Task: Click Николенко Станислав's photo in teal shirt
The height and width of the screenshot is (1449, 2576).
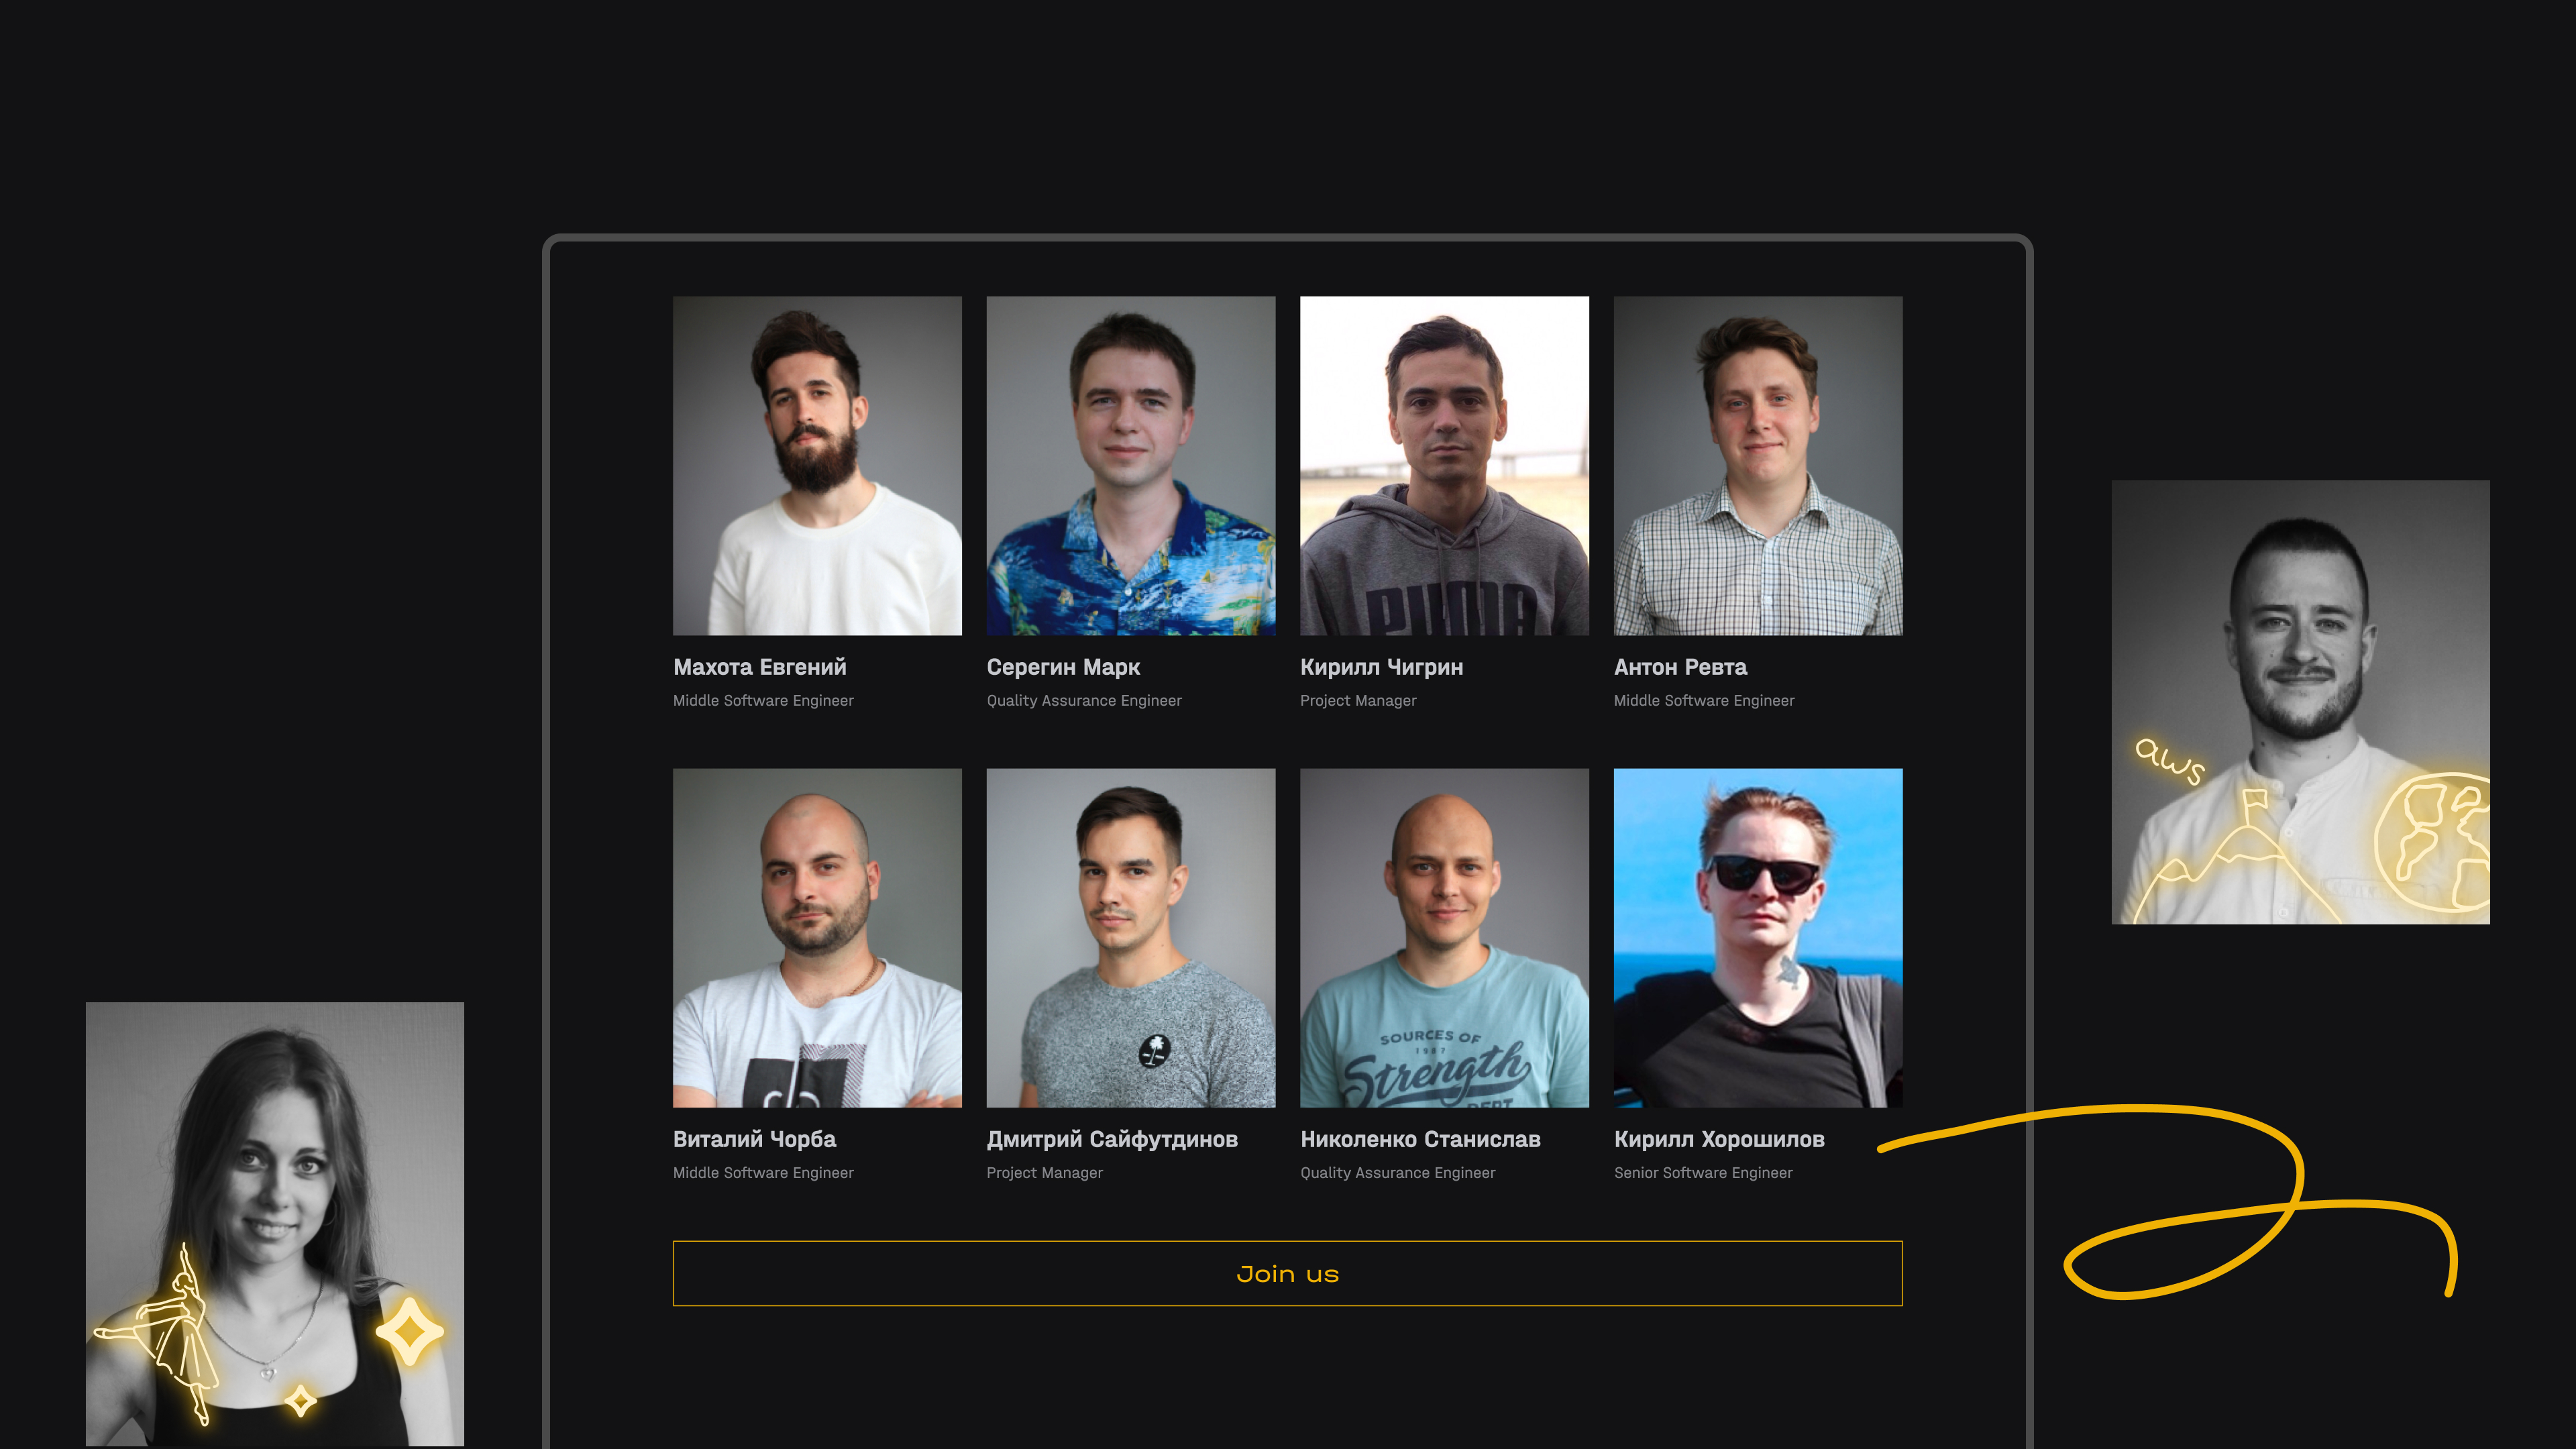Action: click(x=1444, y=937)
